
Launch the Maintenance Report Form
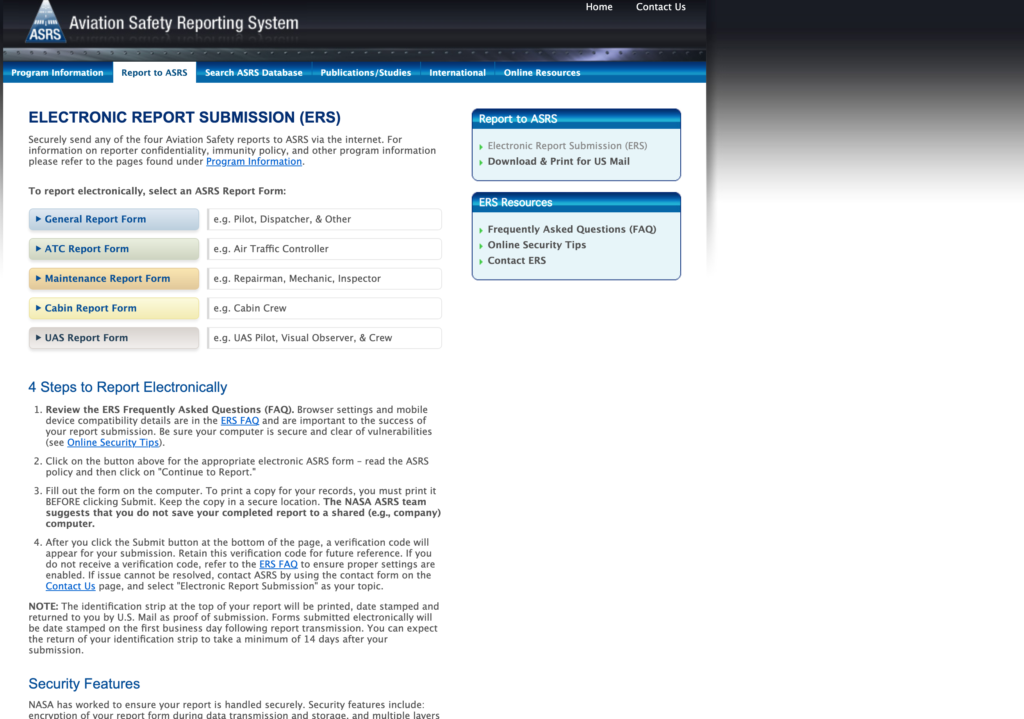[114, 279]
